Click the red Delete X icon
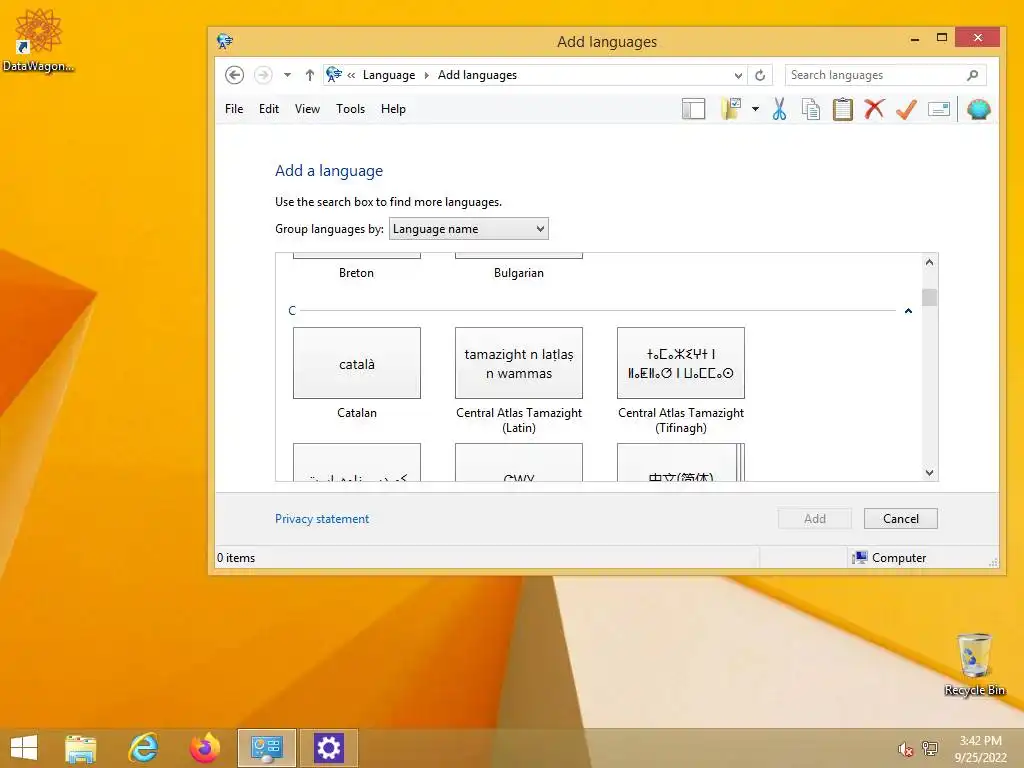1024x768 pixels. (x=874, y=109)
